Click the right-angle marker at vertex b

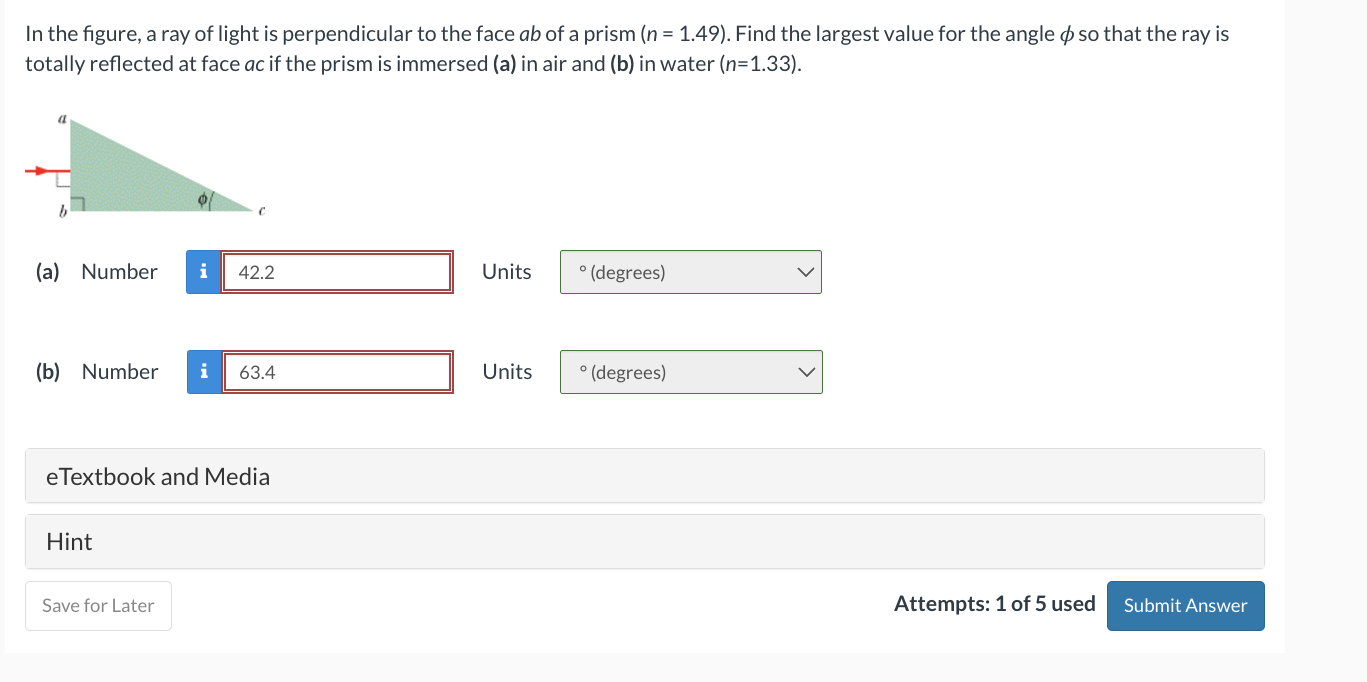coord(78,205)
